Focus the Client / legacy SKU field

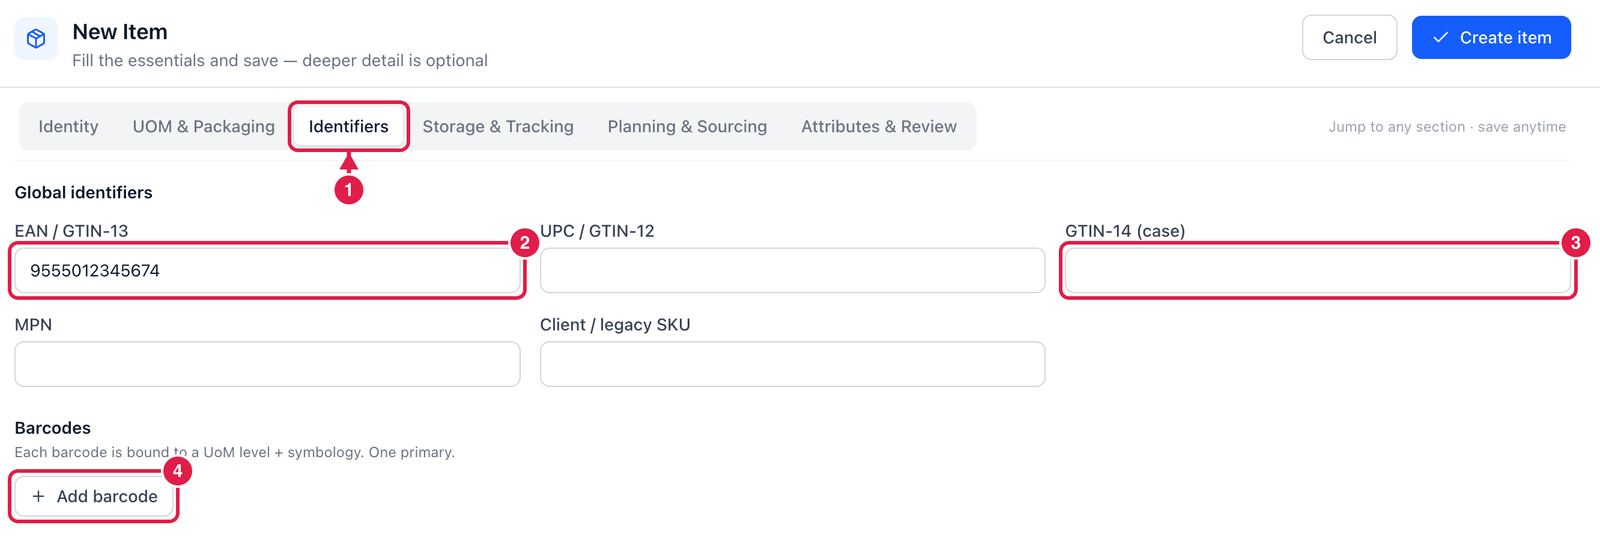click(792, 364)
